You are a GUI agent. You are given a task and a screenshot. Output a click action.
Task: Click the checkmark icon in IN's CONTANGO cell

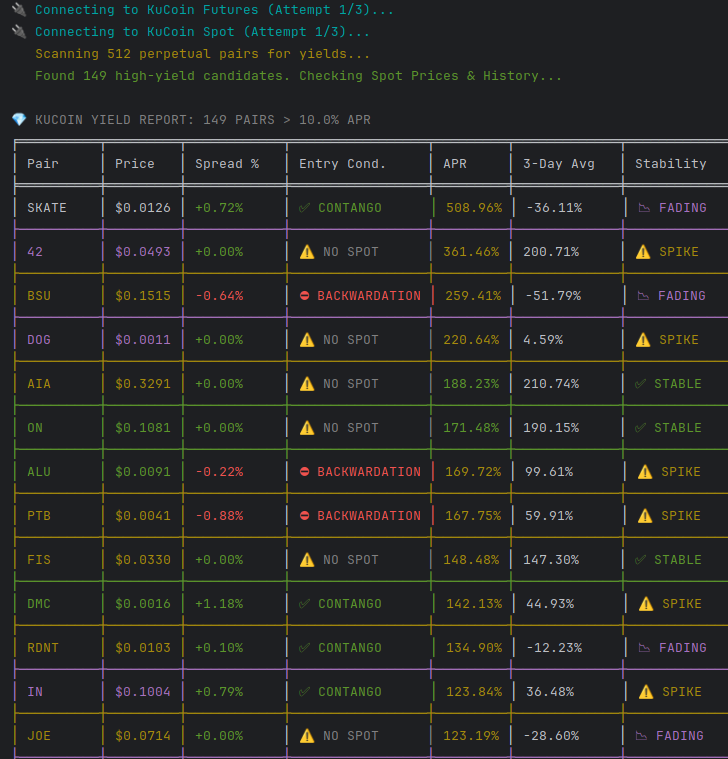coord(304,692)
